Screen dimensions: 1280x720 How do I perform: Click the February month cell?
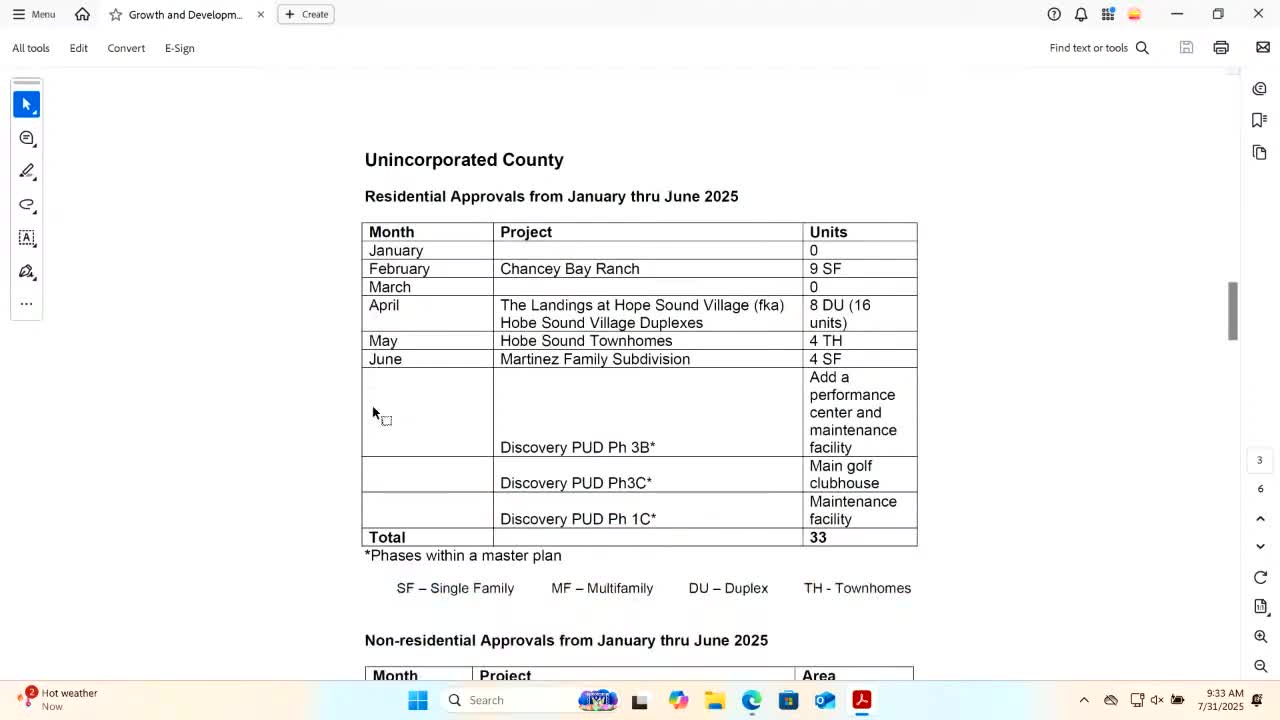tap(427, 269)
